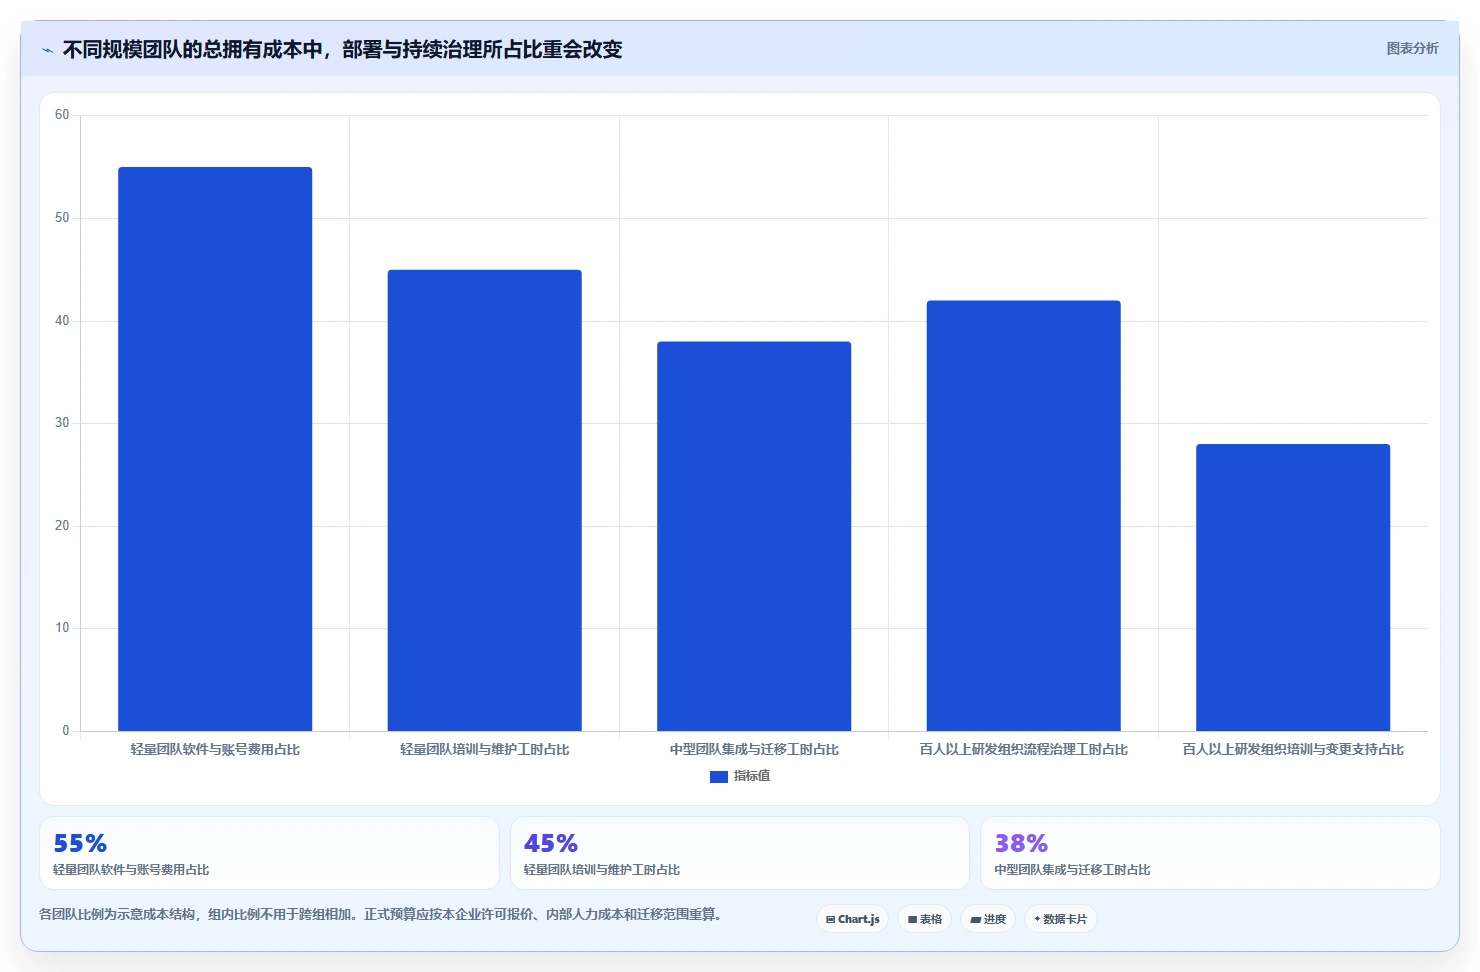This screenshot has height=972, width=1480.
Task: Click axis label 轻量团队软件与账号费用占比
Action: [x=215, y=749]
